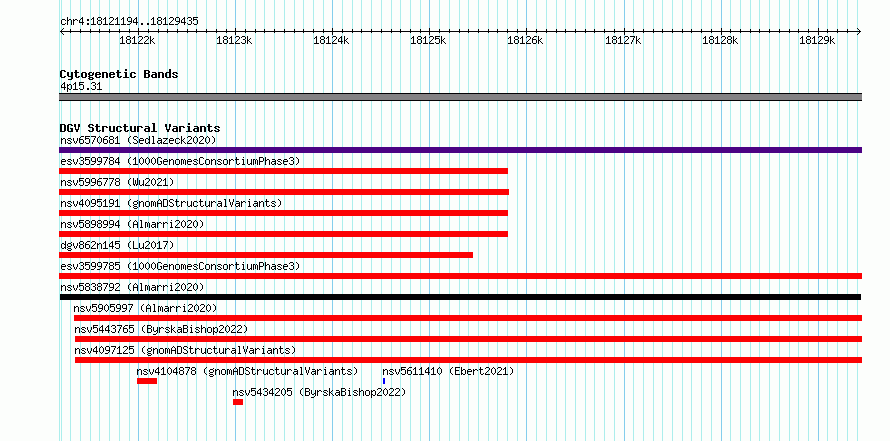The width and height of the screenshot is (890, 441).
Task: Click the red esv3599784 variant bar
Action: click(x=283, y=171)
